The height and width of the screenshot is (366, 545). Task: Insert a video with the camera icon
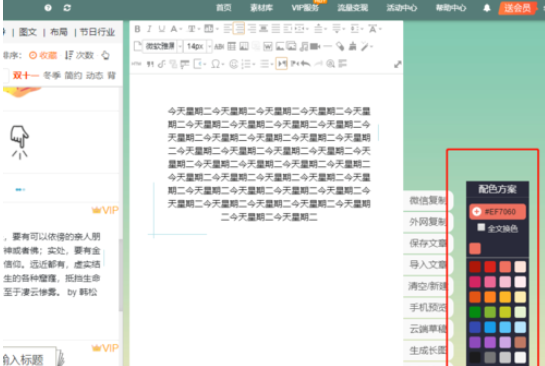(x=315, y=46)
